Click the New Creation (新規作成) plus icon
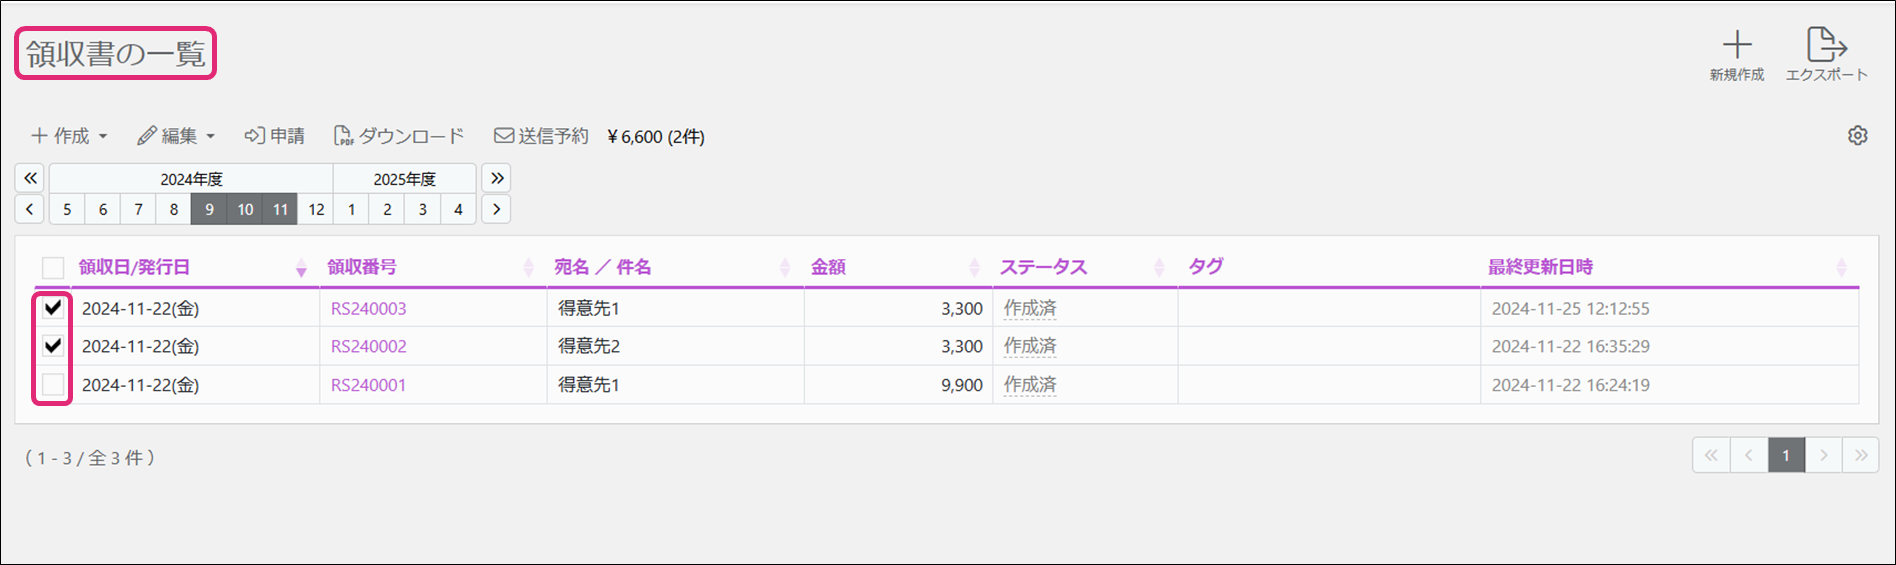1896x565 pixels. coord(1737,45)
